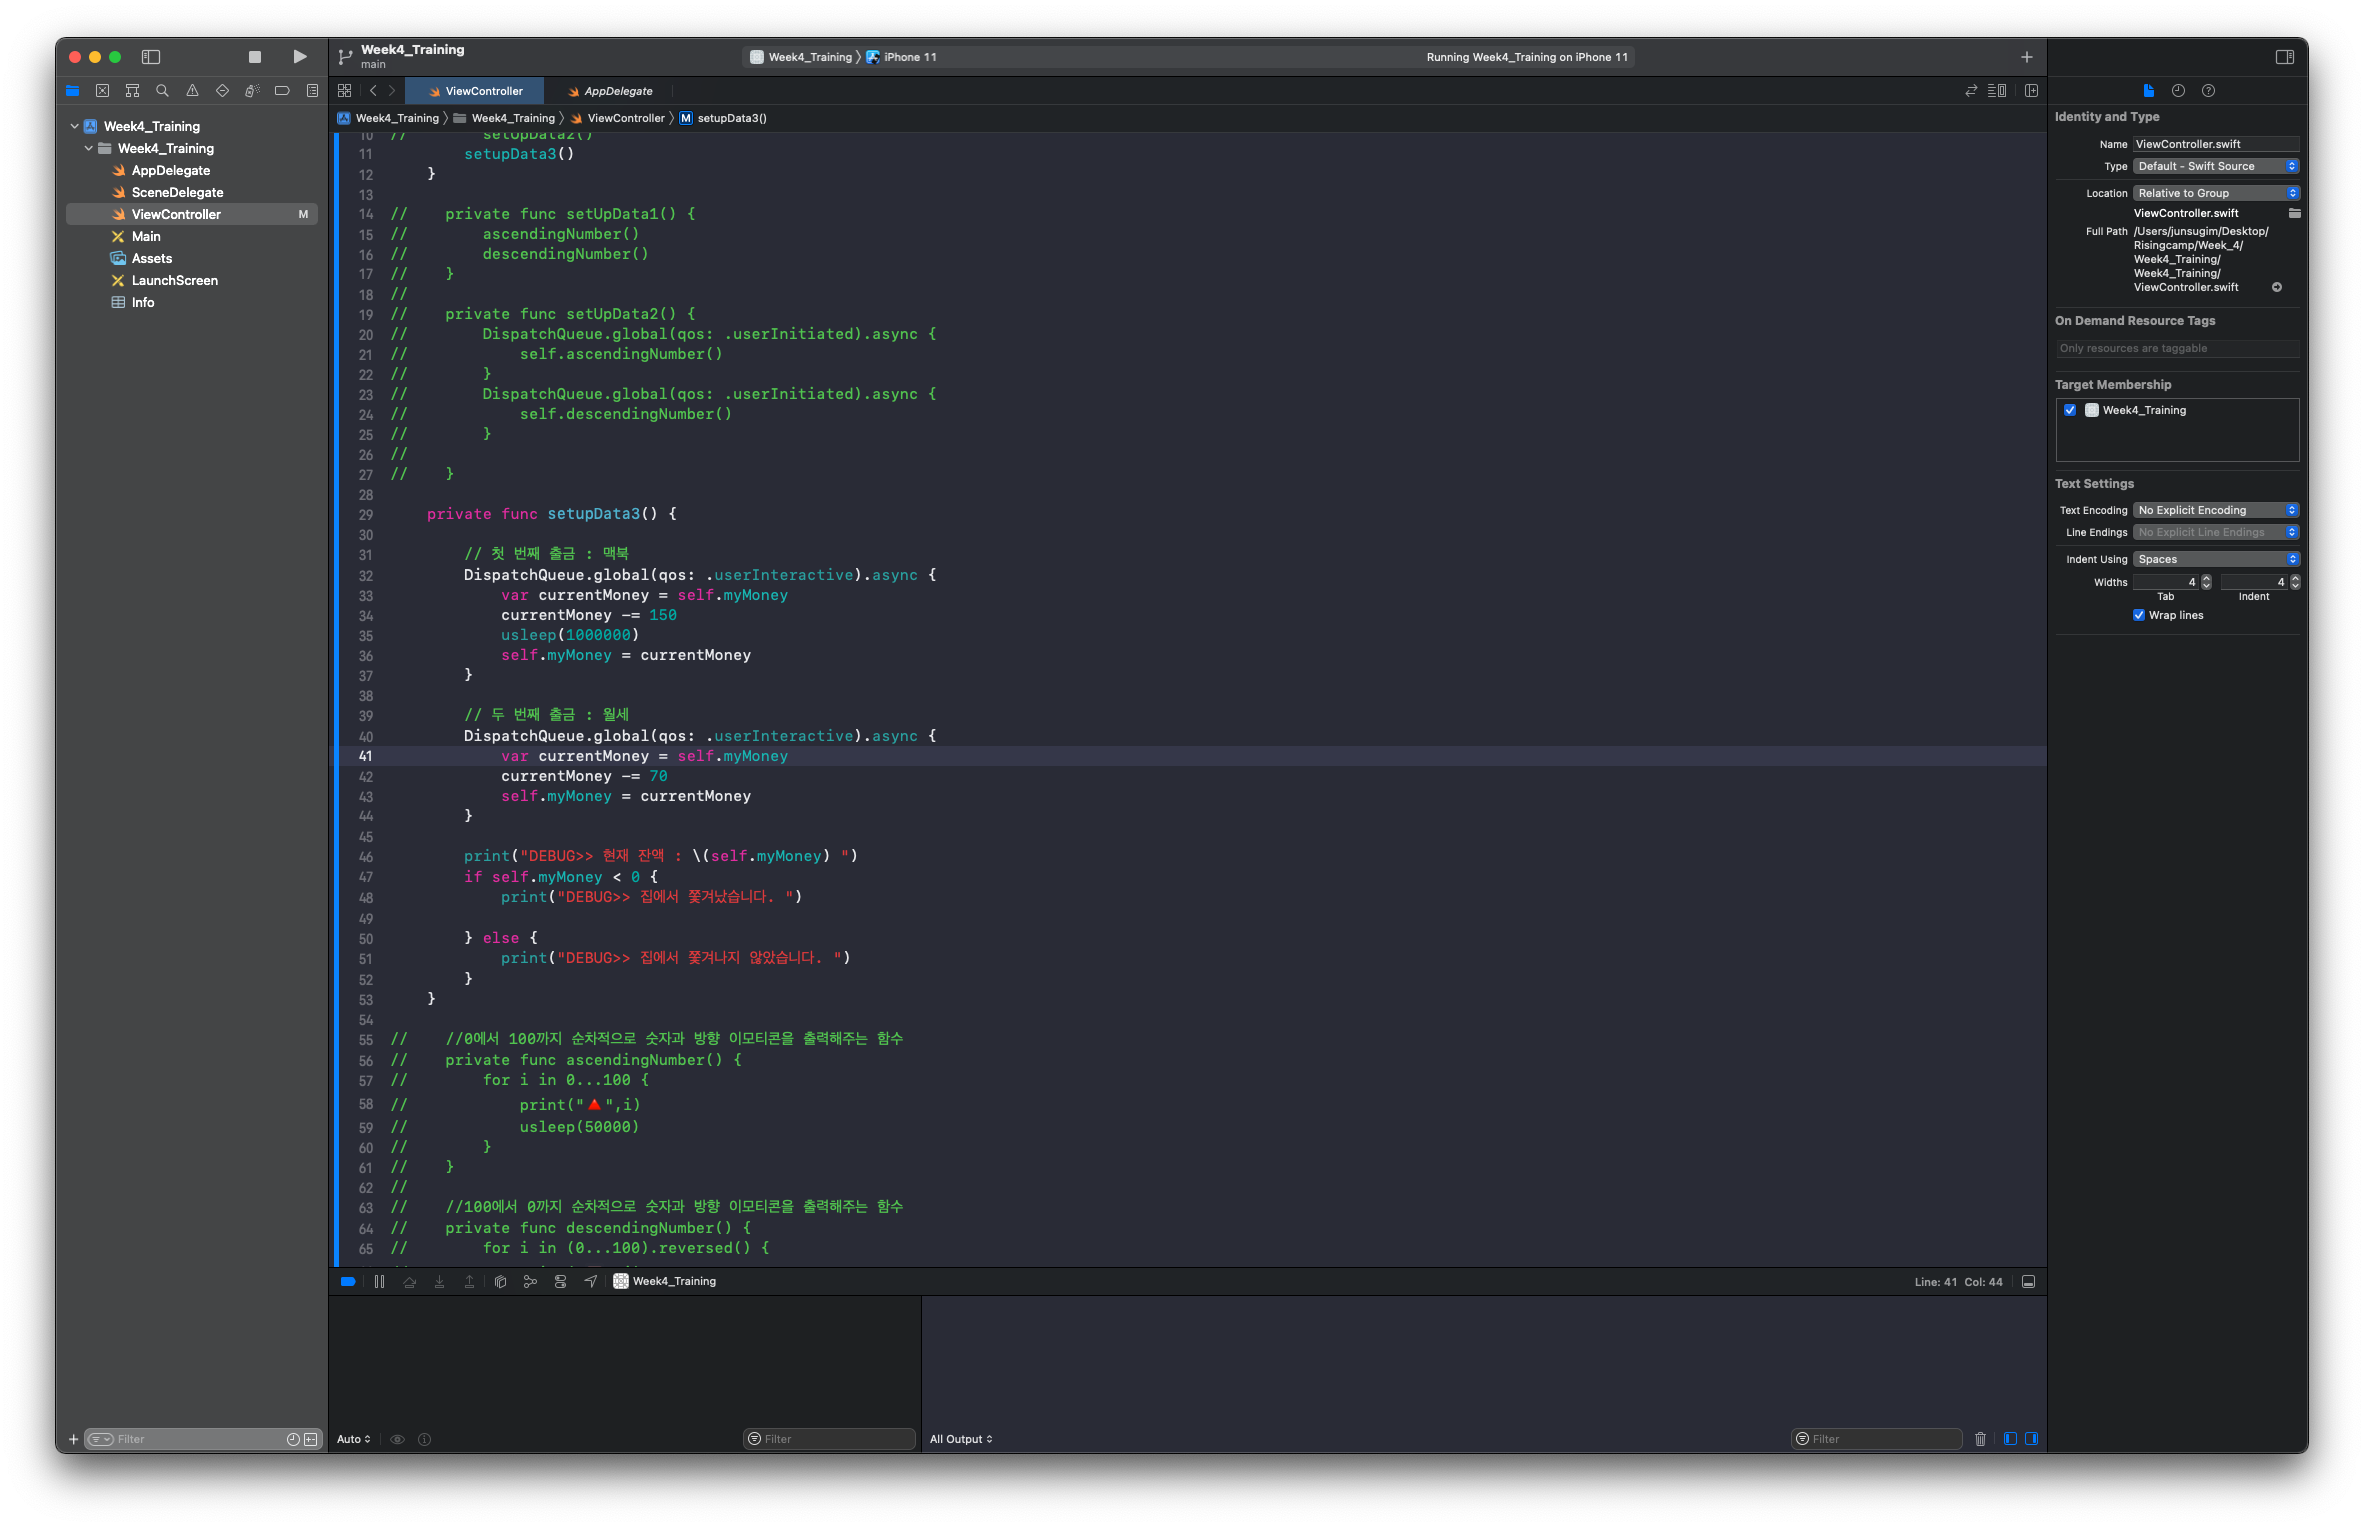2364x1527 pixels.
Task: Open the Find navigator magnifier icon
Action: [x=162, y=91]
